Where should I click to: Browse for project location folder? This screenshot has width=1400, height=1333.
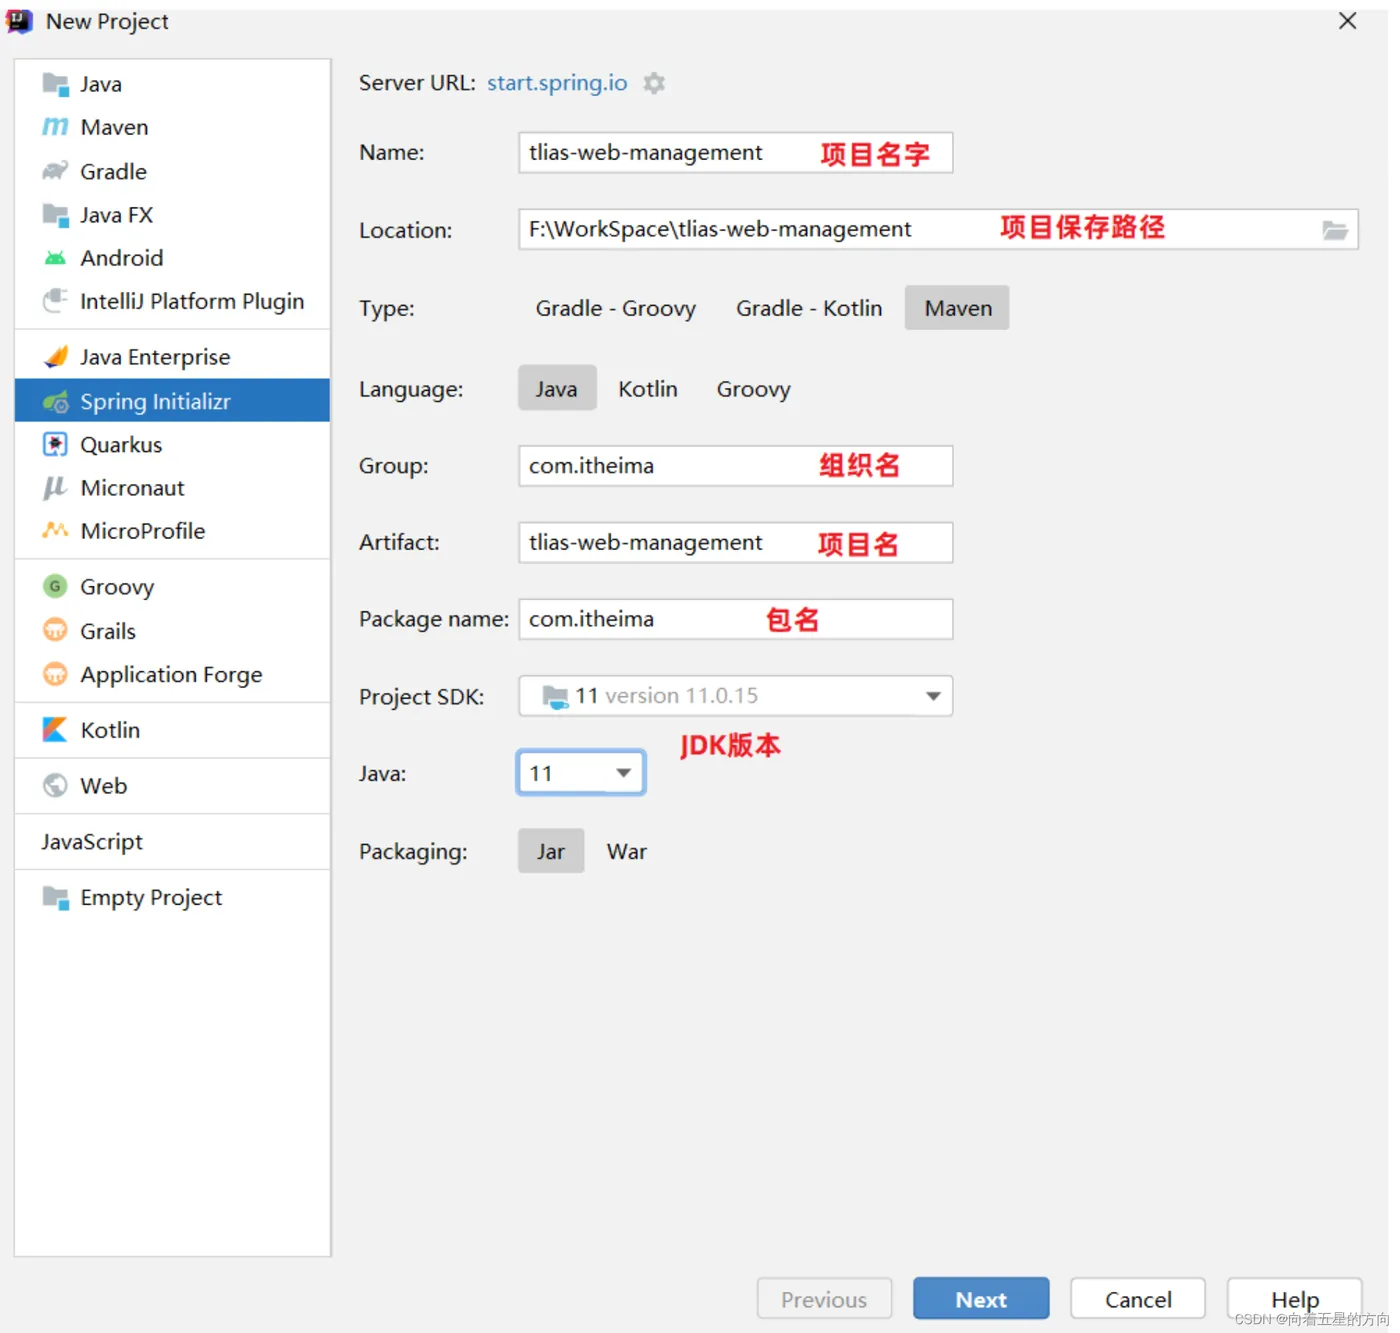point(1335,230)
